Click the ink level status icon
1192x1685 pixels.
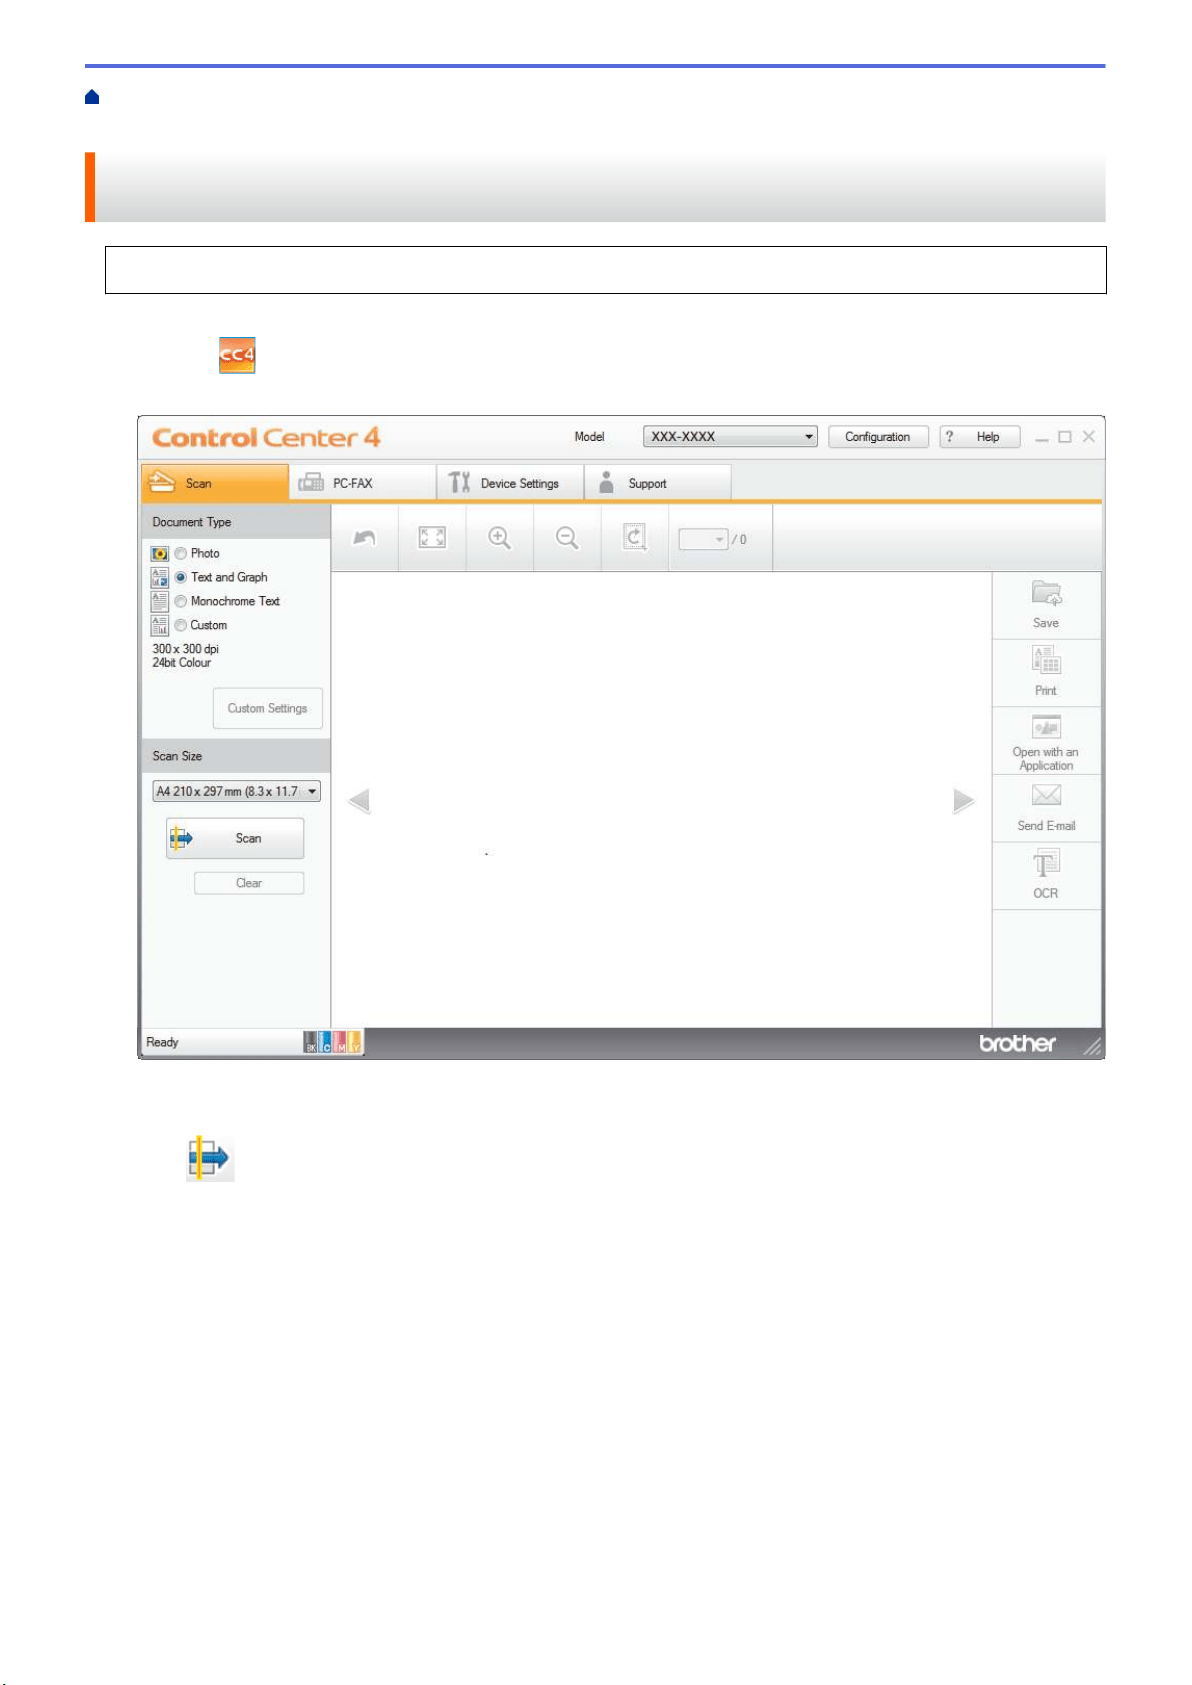pyautogui.click(x=333, y=1042)
